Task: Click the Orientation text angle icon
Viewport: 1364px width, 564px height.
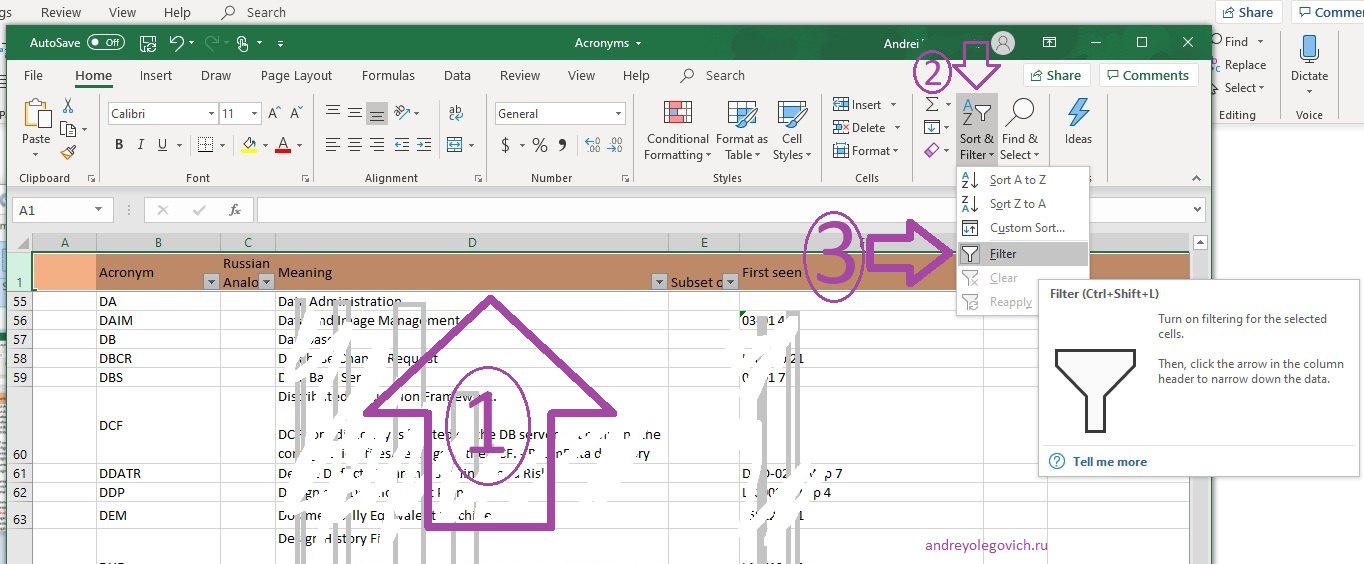Action: pyautogui.click(x=402, y=112)
